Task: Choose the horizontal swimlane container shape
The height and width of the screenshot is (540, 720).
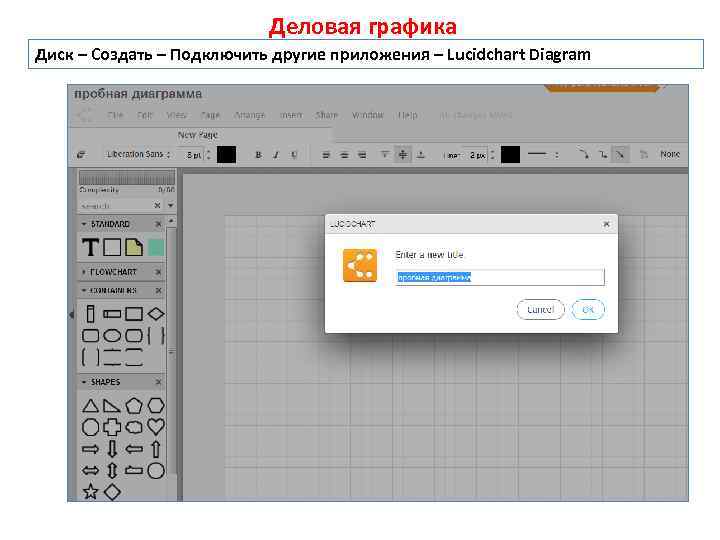Action: 112,314
